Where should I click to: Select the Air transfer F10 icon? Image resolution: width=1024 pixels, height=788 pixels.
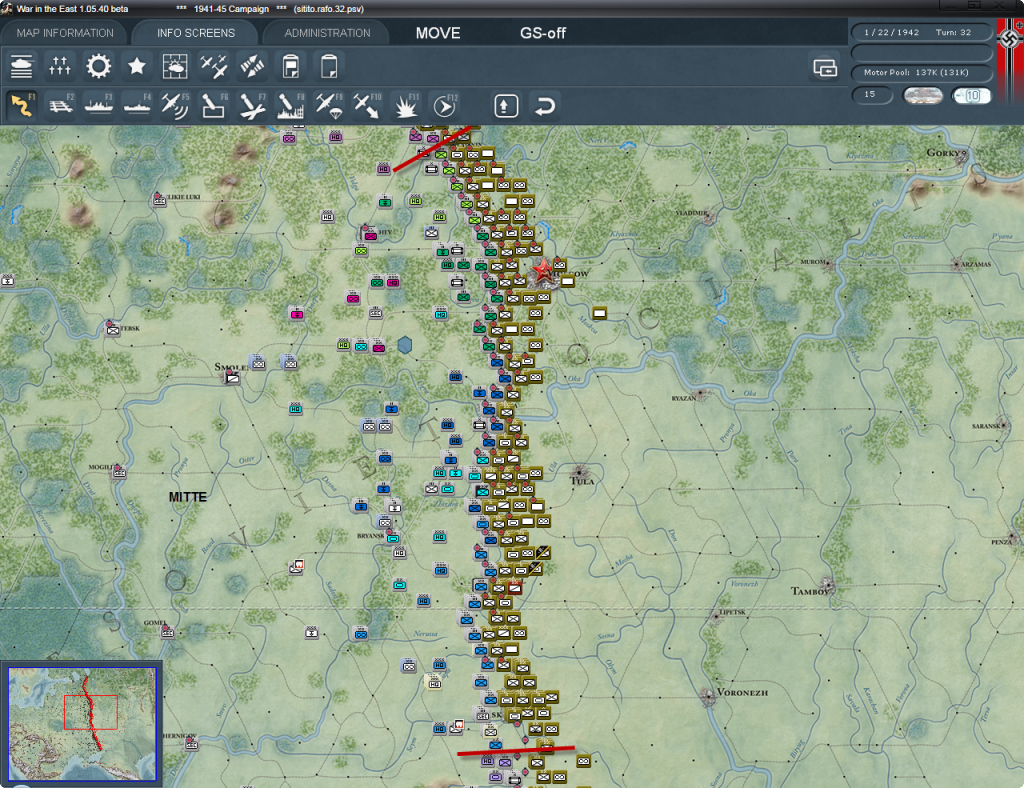tap(367, 106)
